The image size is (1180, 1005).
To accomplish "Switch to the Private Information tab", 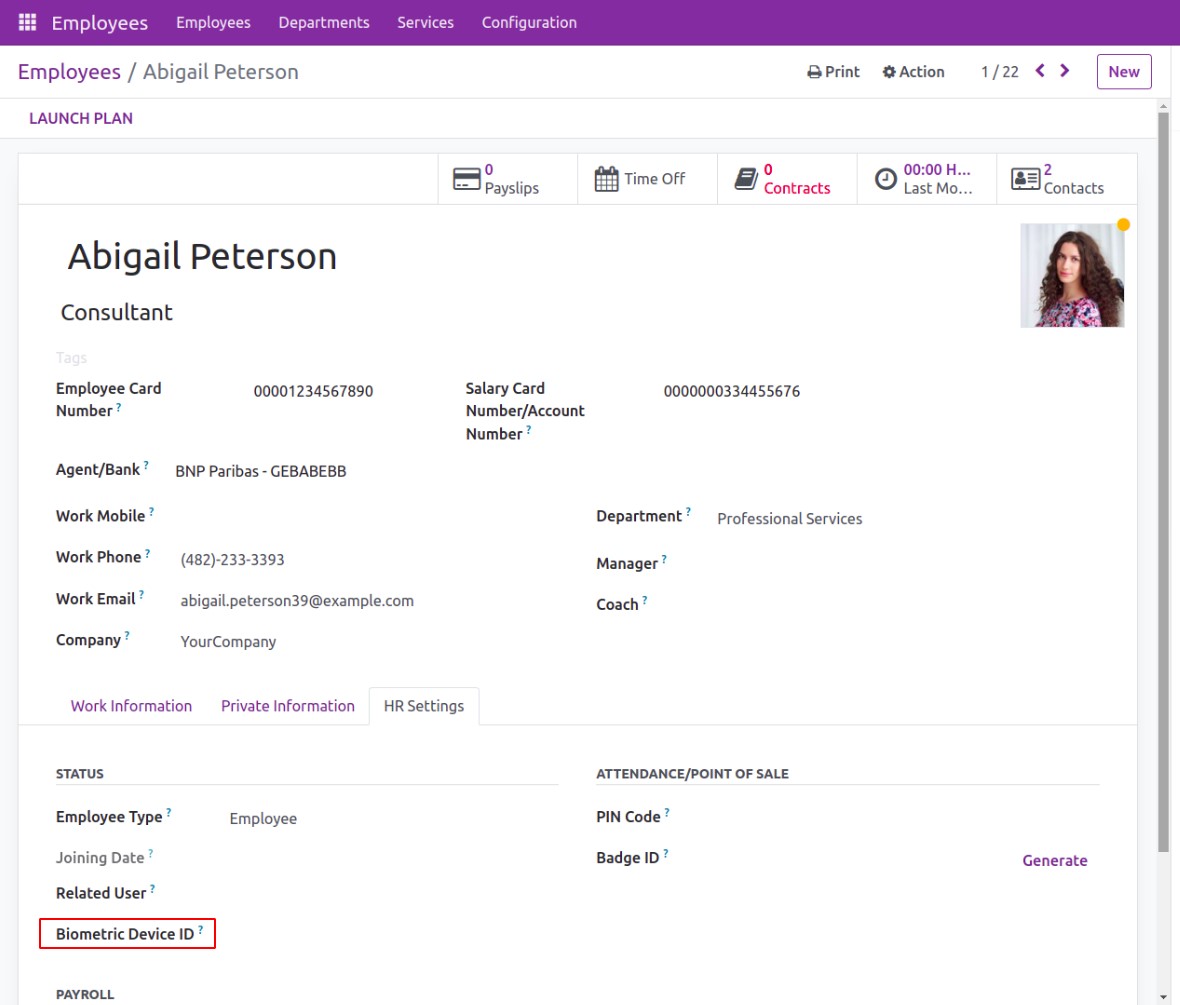I will (288, 706).
